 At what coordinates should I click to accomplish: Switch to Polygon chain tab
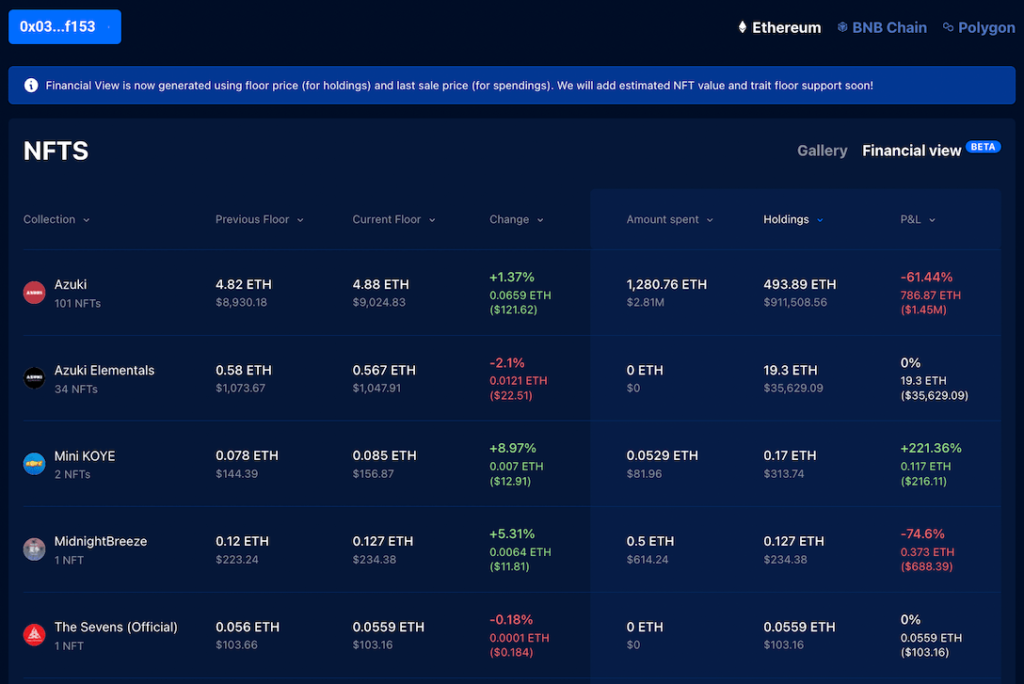(979, 27)
